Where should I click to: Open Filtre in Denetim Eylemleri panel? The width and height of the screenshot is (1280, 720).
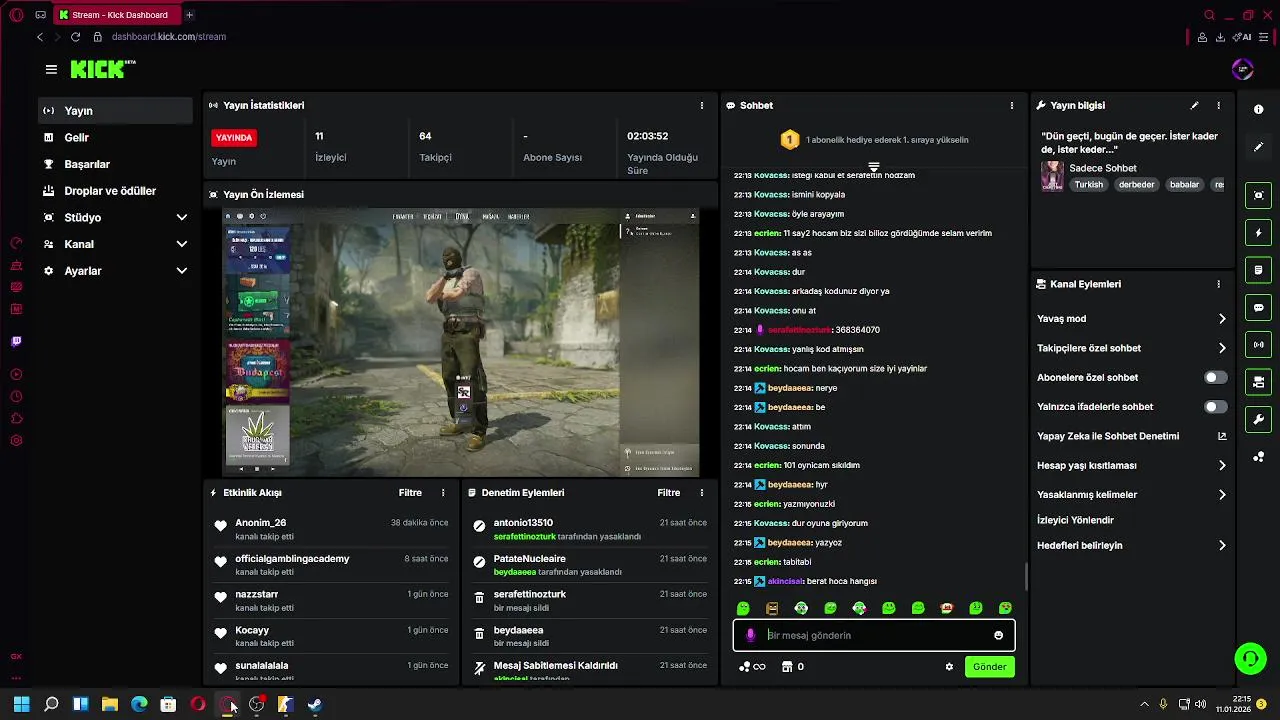[x=668, y=493]
